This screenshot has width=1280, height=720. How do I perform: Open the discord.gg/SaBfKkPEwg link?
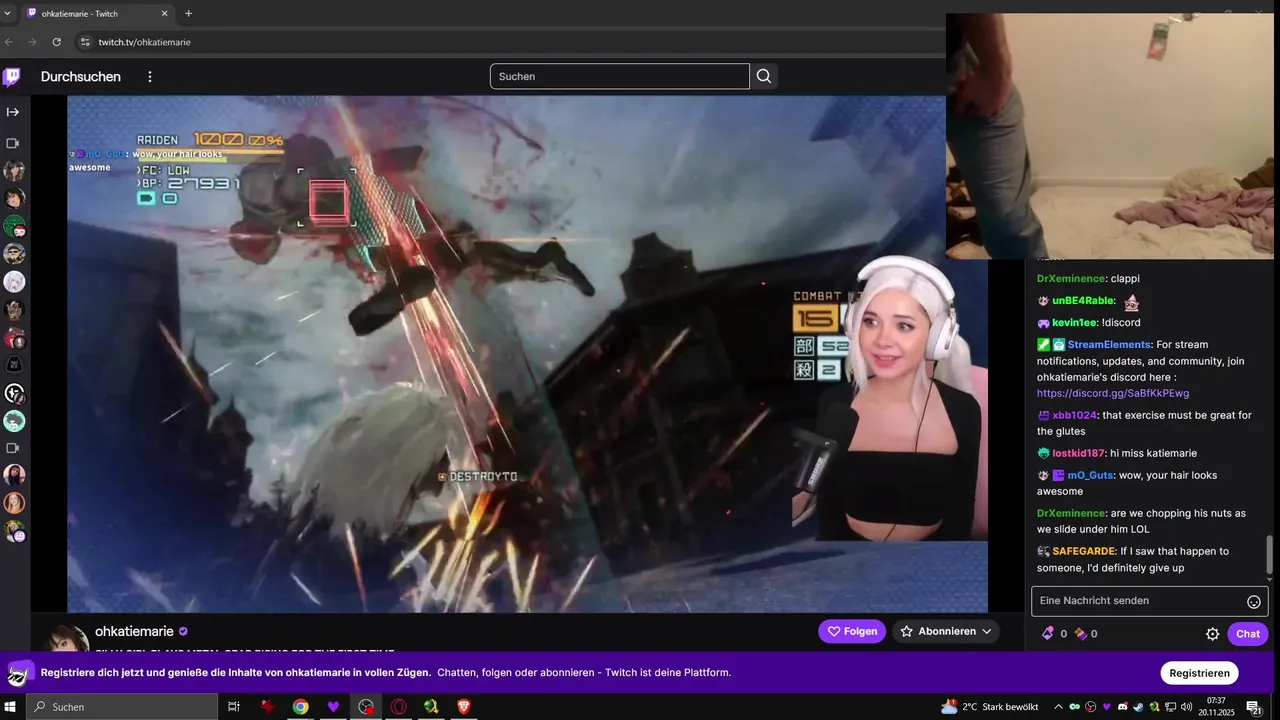[x=1113, y=393]
